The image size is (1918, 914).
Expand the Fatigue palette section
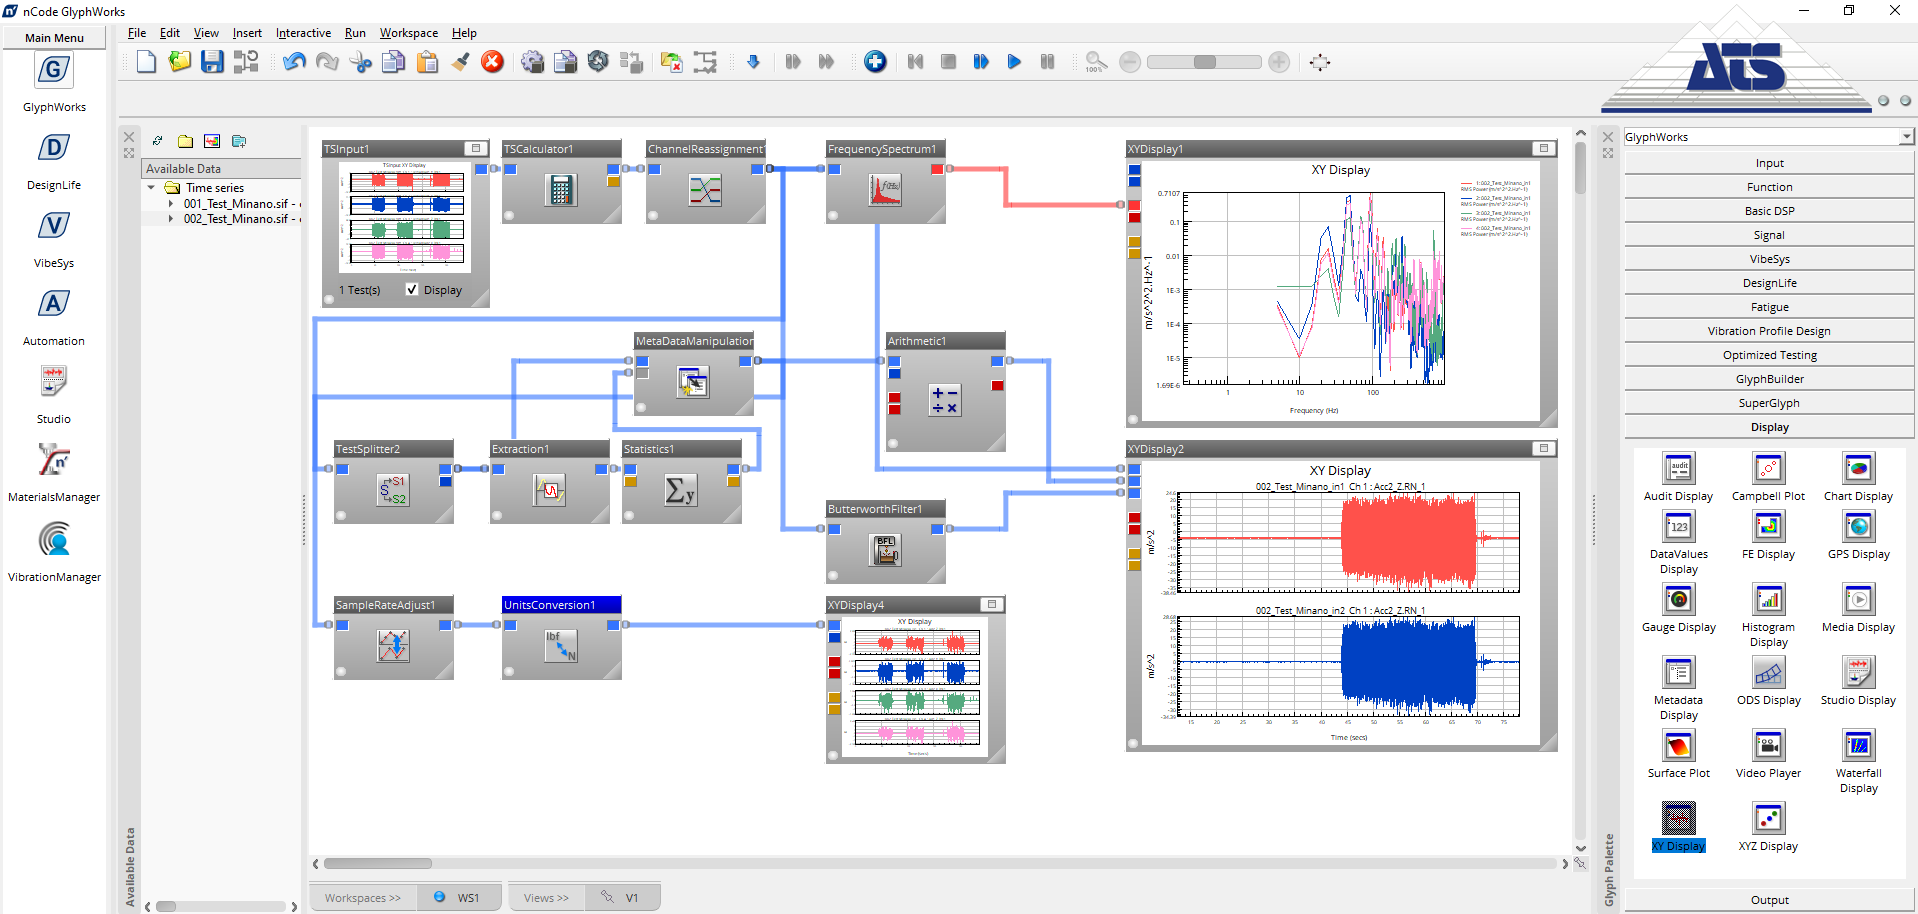1769,307
